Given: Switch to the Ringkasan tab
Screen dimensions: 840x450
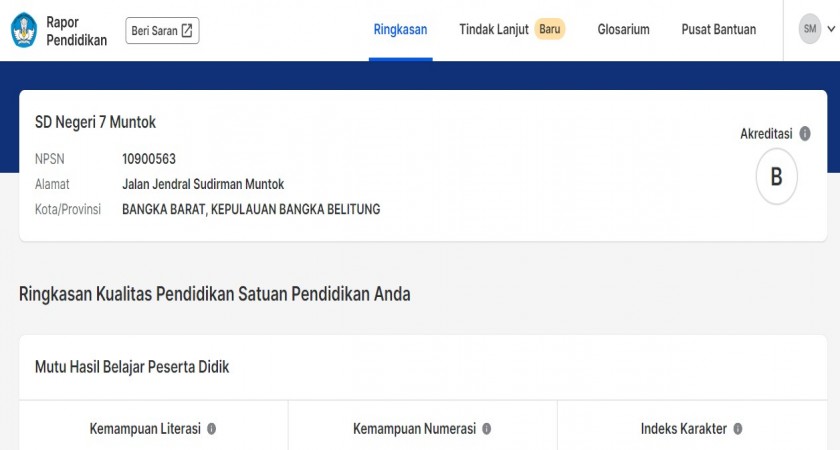Looking at the screenshot, I should [x=400, y=30].
